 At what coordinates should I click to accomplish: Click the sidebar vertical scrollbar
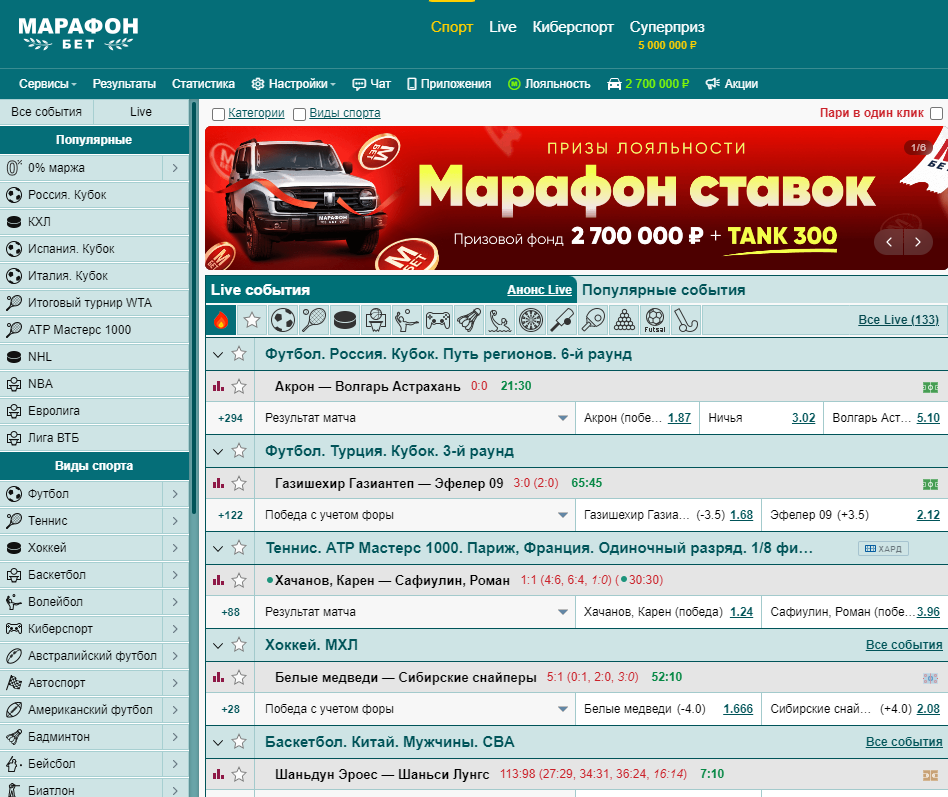(x=194, y=308)
